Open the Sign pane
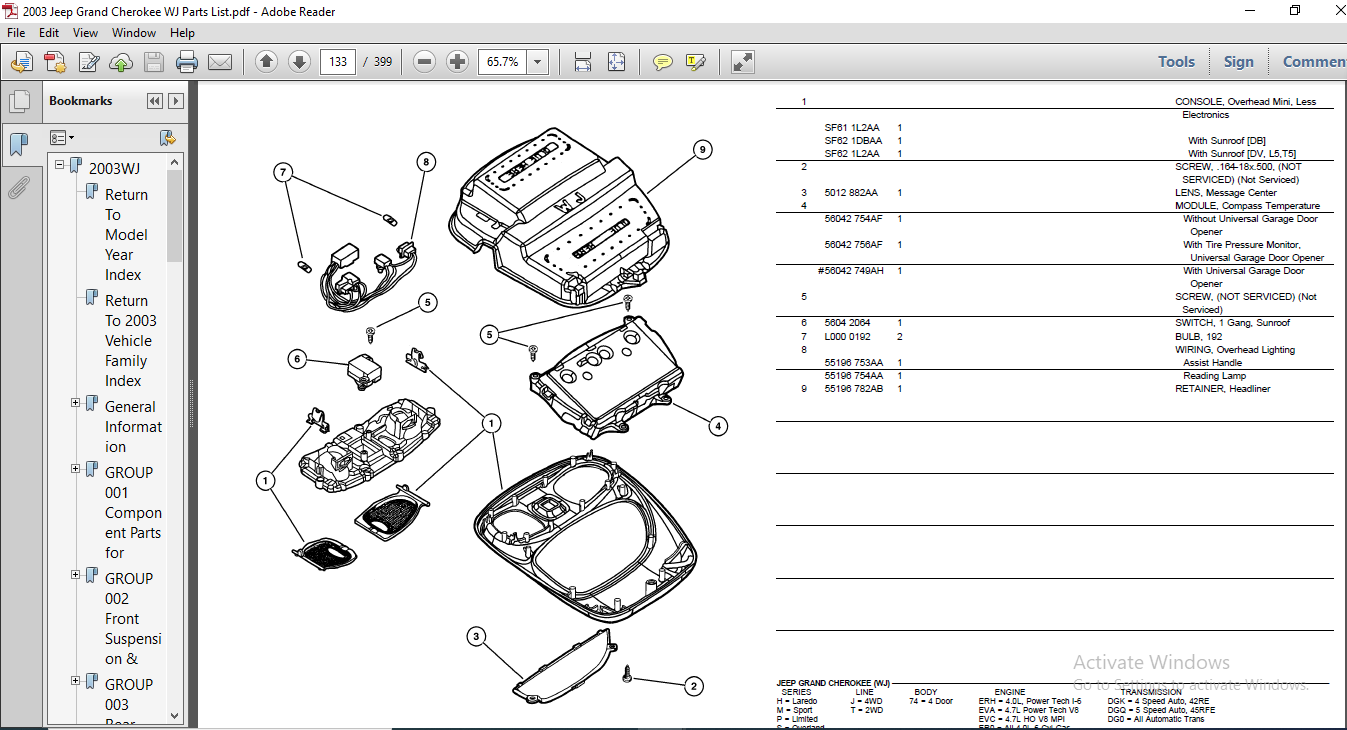1347x730 pixels. pyautogui.click(x=1238, y=62)
